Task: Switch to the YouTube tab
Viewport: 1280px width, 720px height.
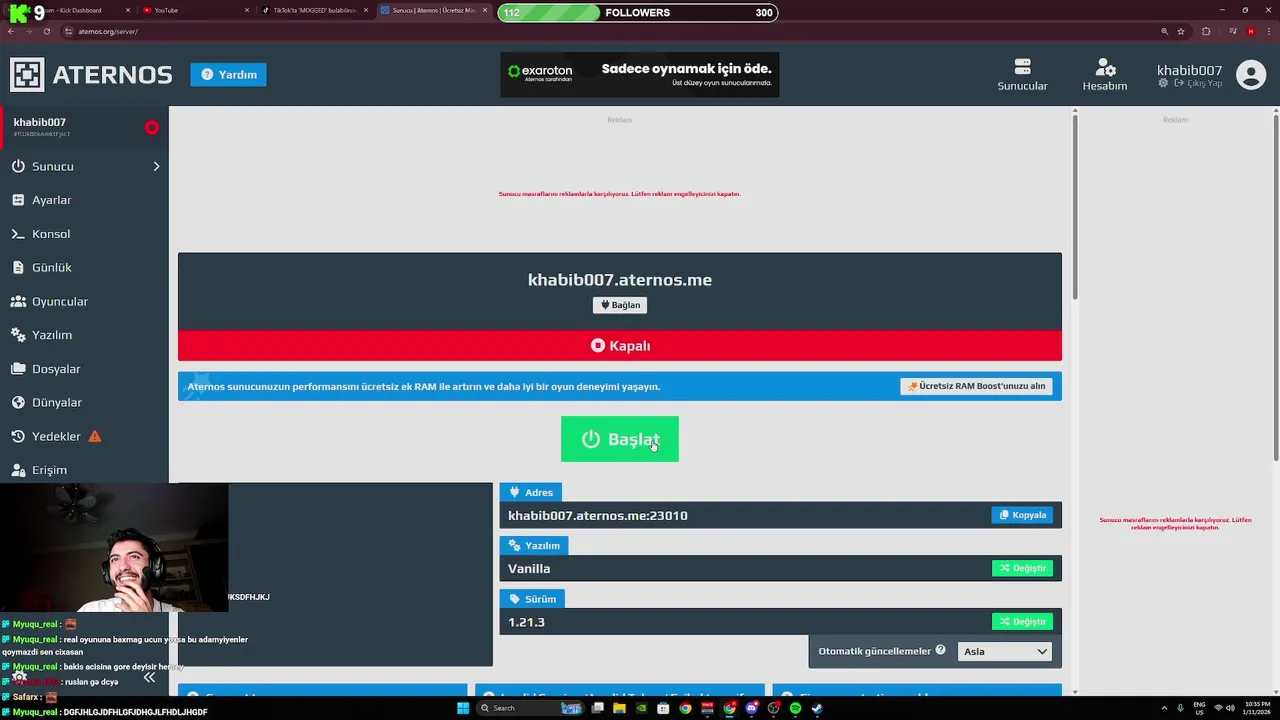Action: [195, 10]
